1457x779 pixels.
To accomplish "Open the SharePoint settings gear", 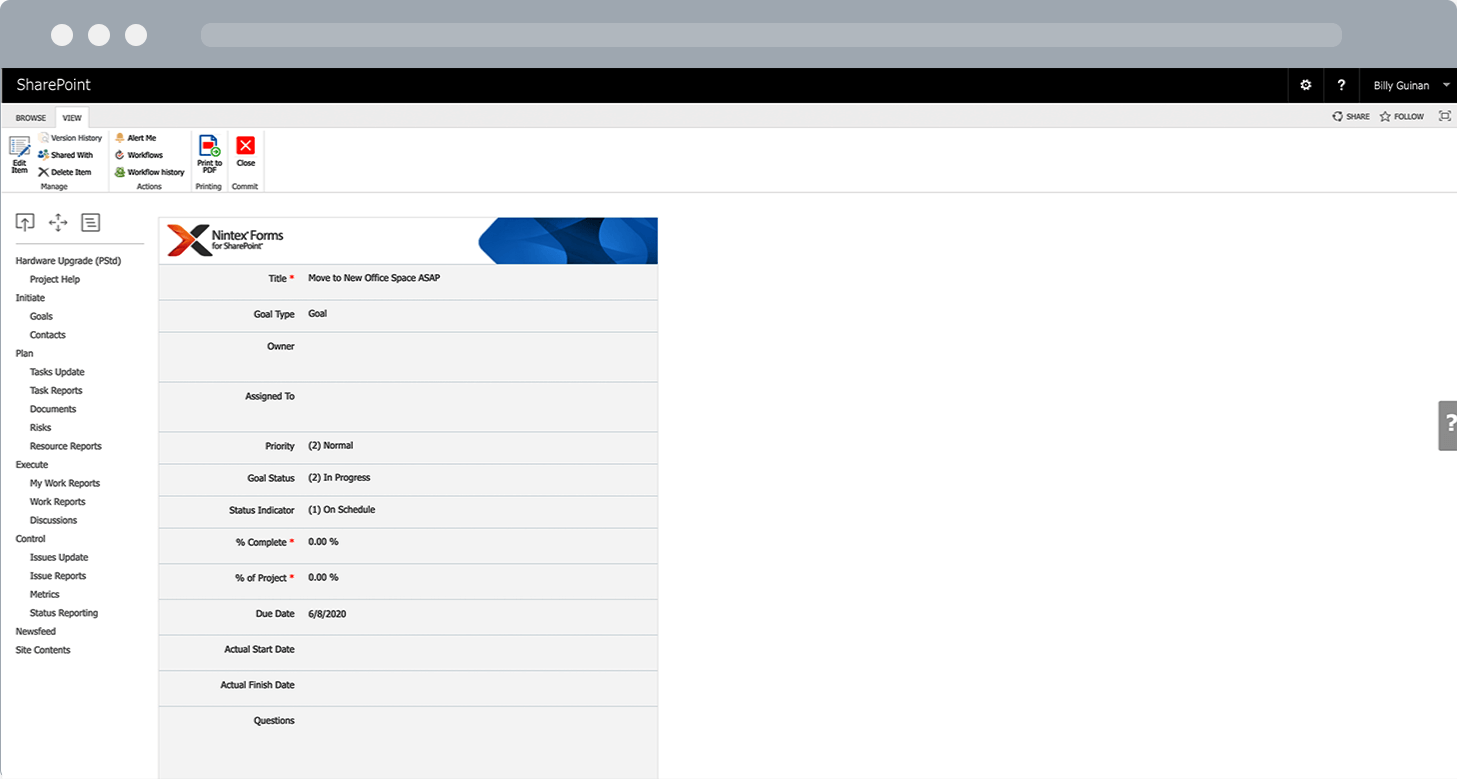I will pos(1305,86).
